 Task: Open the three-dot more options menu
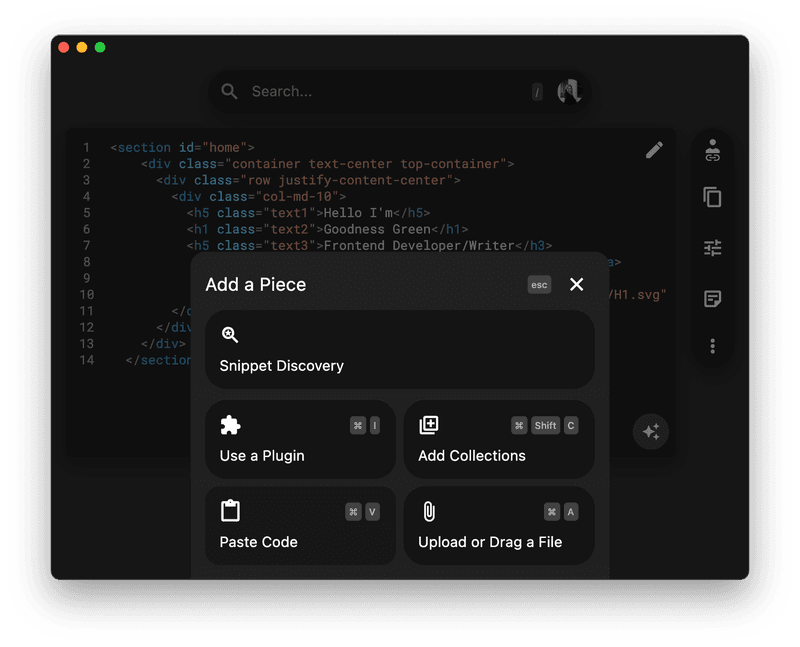click(x=713, y=345)
